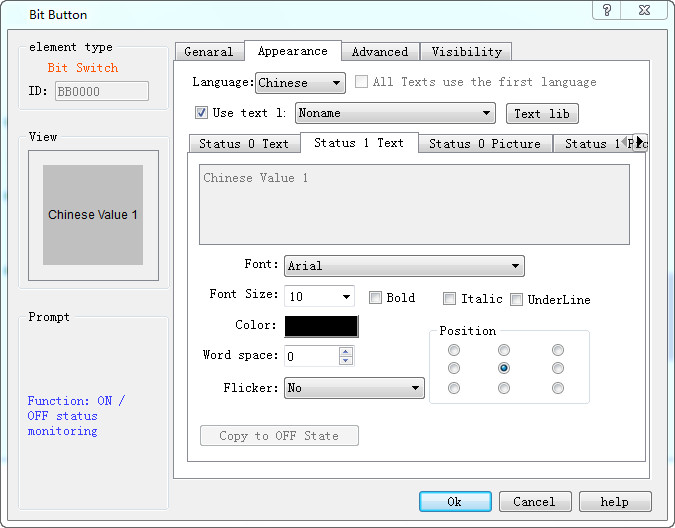Screen dimensions: 675x528
Task: Click the ID field BB0000
Action: [102, 91]
